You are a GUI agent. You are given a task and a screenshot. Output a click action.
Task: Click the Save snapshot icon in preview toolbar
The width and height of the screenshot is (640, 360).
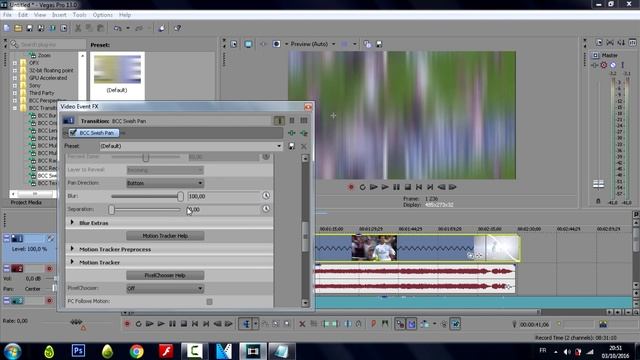coord(379,44)
